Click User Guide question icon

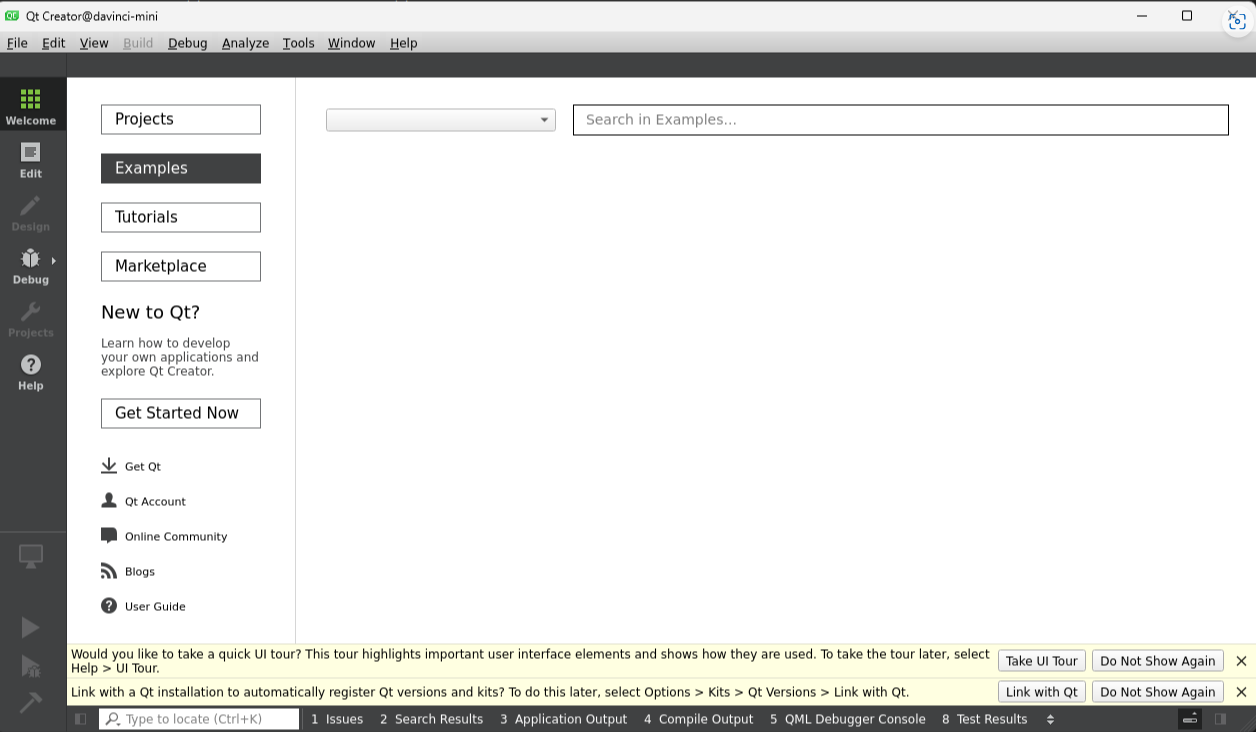pyautogui.click(x=109, y=606)
